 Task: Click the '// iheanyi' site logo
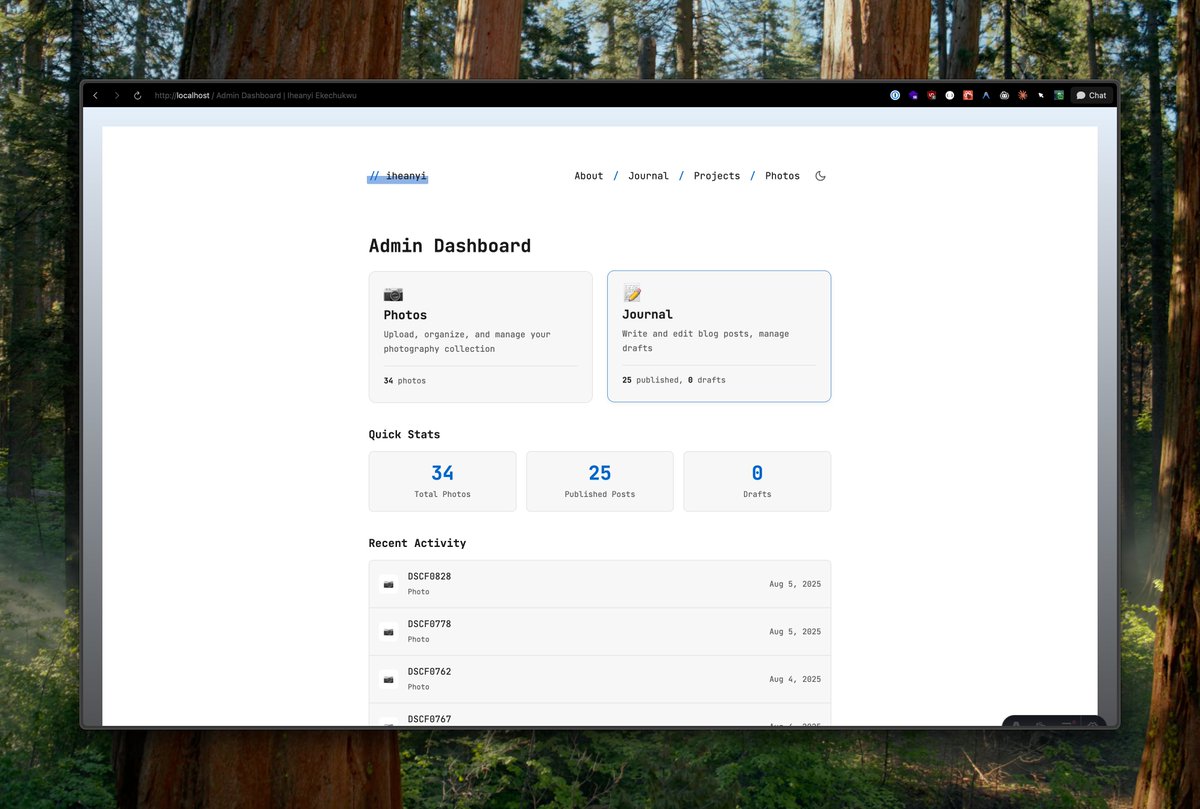tap(397, 176)
